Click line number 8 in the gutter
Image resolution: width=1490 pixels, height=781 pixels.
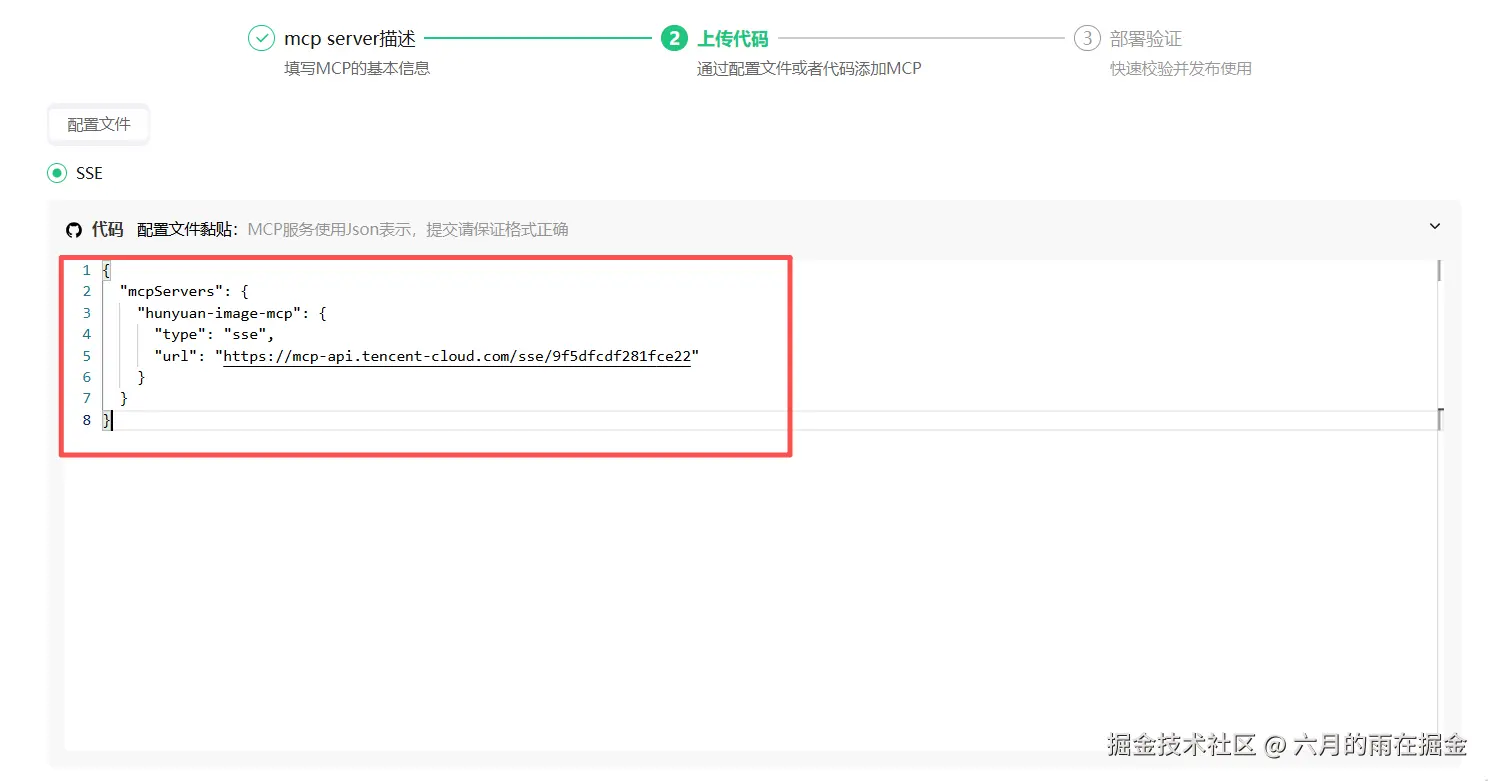coord(87,420)
